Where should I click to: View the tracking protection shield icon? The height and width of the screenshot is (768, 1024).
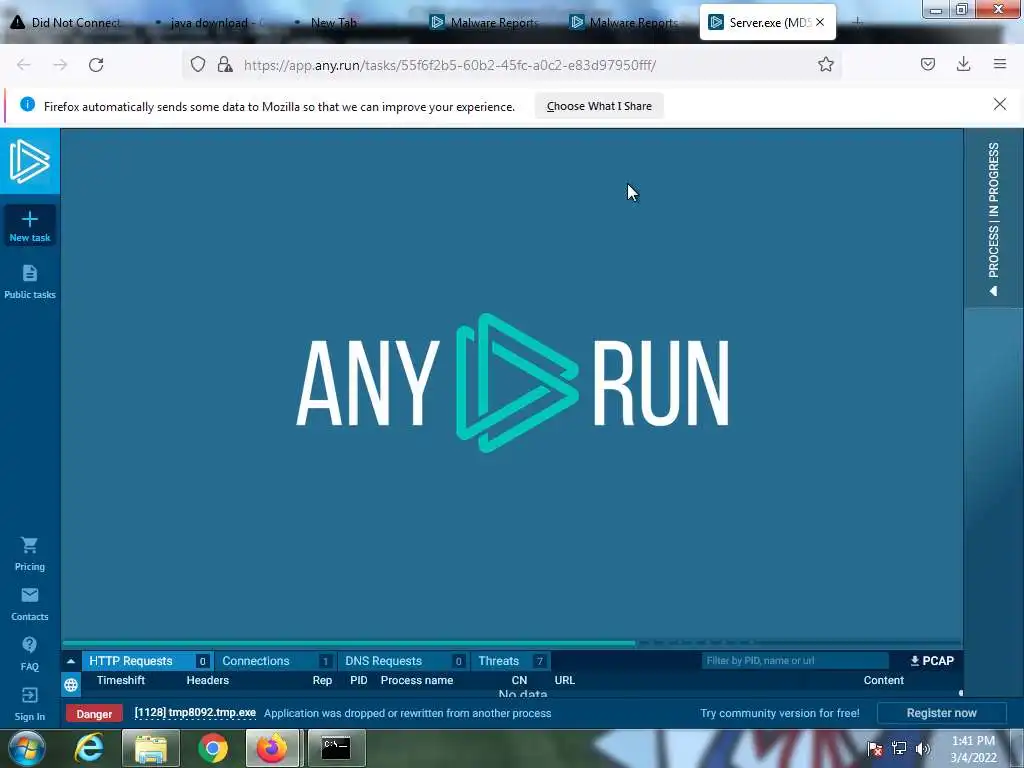[x=198, y=64]
